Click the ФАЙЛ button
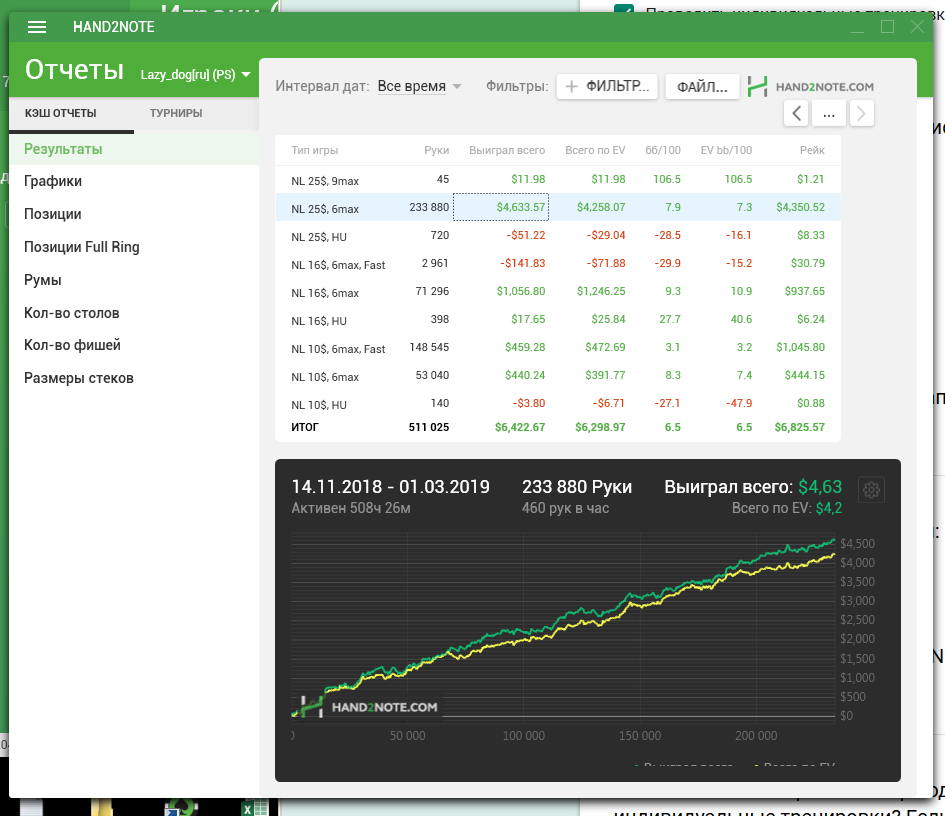The image size is (945, 816). [x=702, y=87]
